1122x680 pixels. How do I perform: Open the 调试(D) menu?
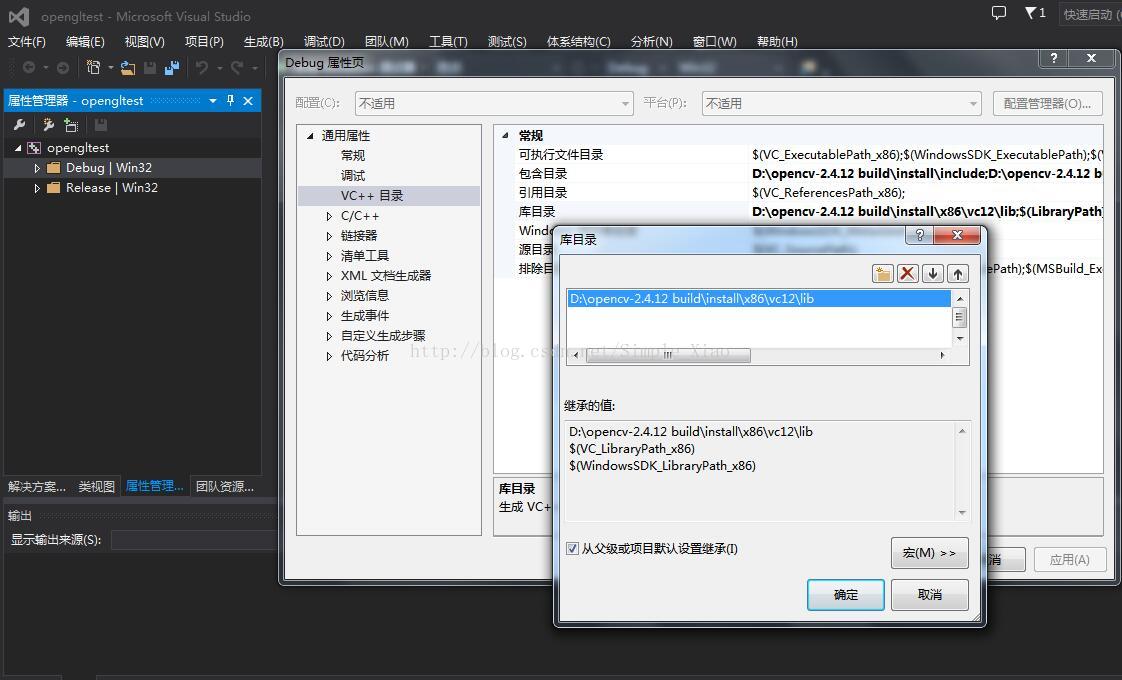323,42
